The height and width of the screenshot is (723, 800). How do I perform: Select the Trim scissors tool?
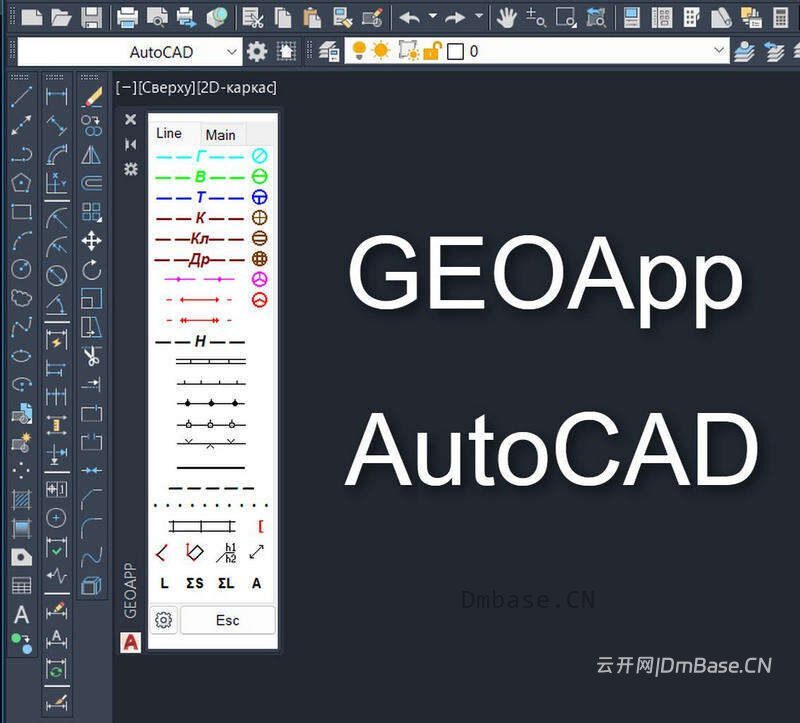click(x=92, y=356)
